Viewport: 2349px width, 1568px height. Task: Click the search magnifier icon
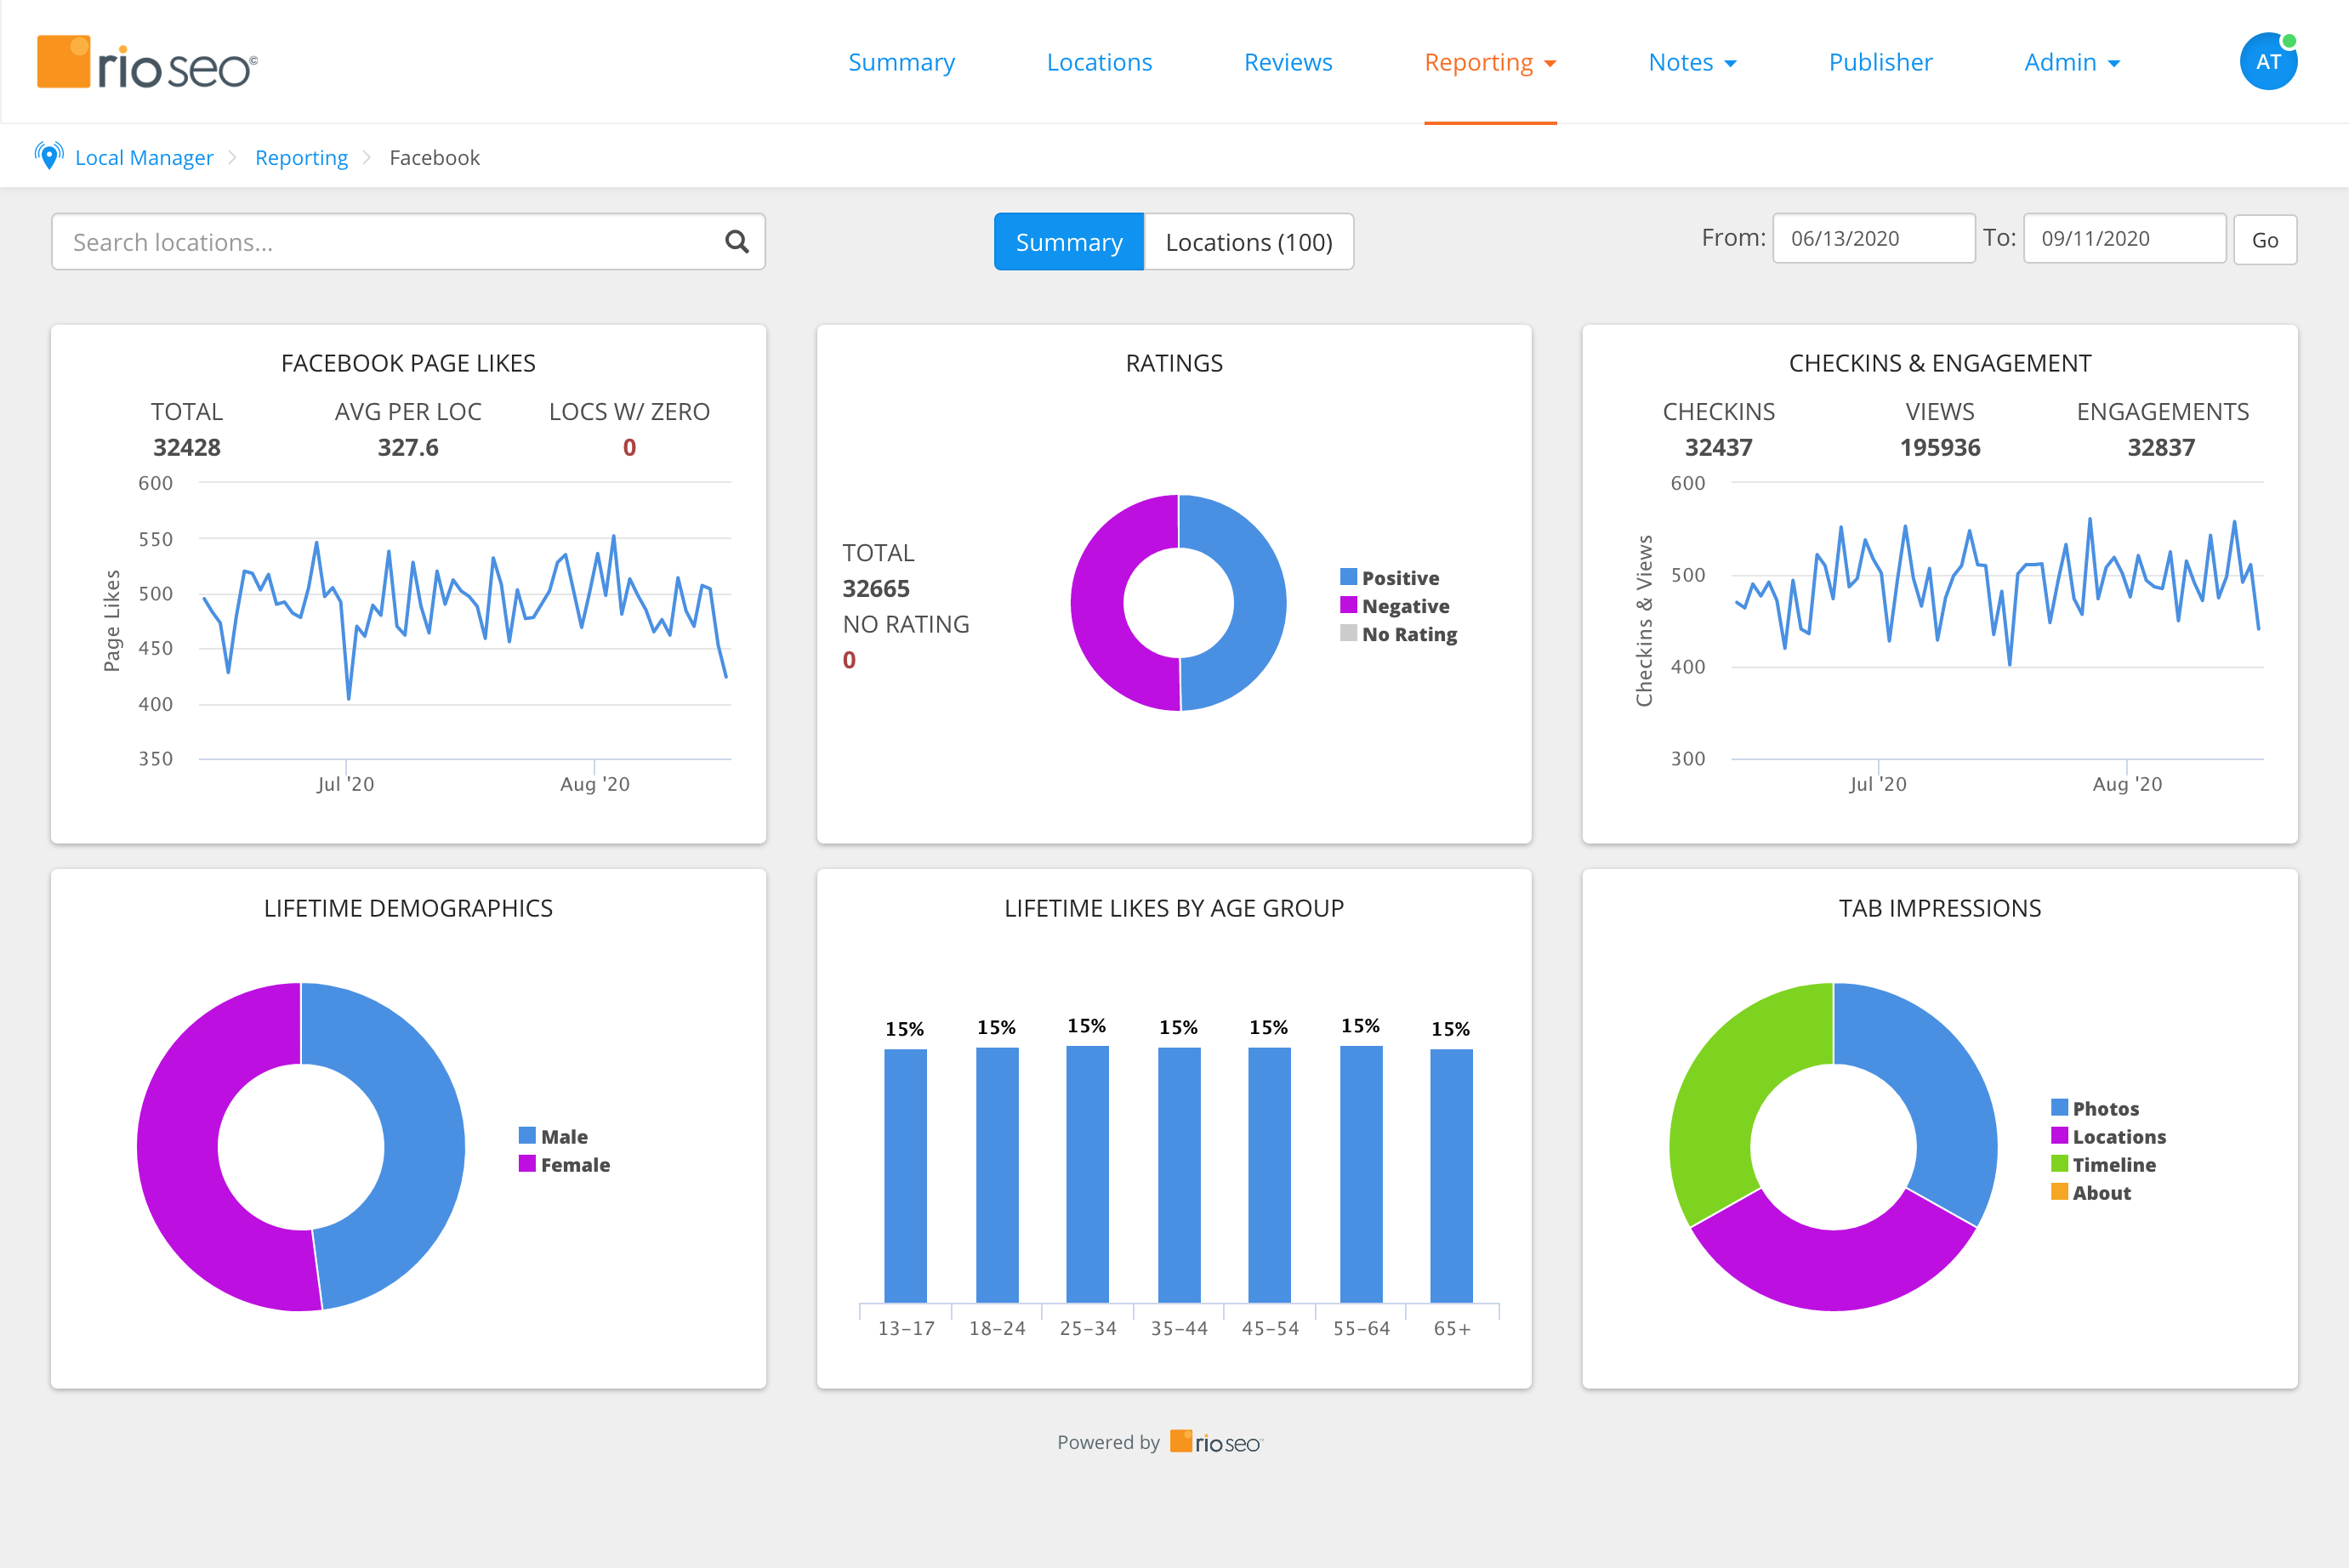(x=736, y=241)
